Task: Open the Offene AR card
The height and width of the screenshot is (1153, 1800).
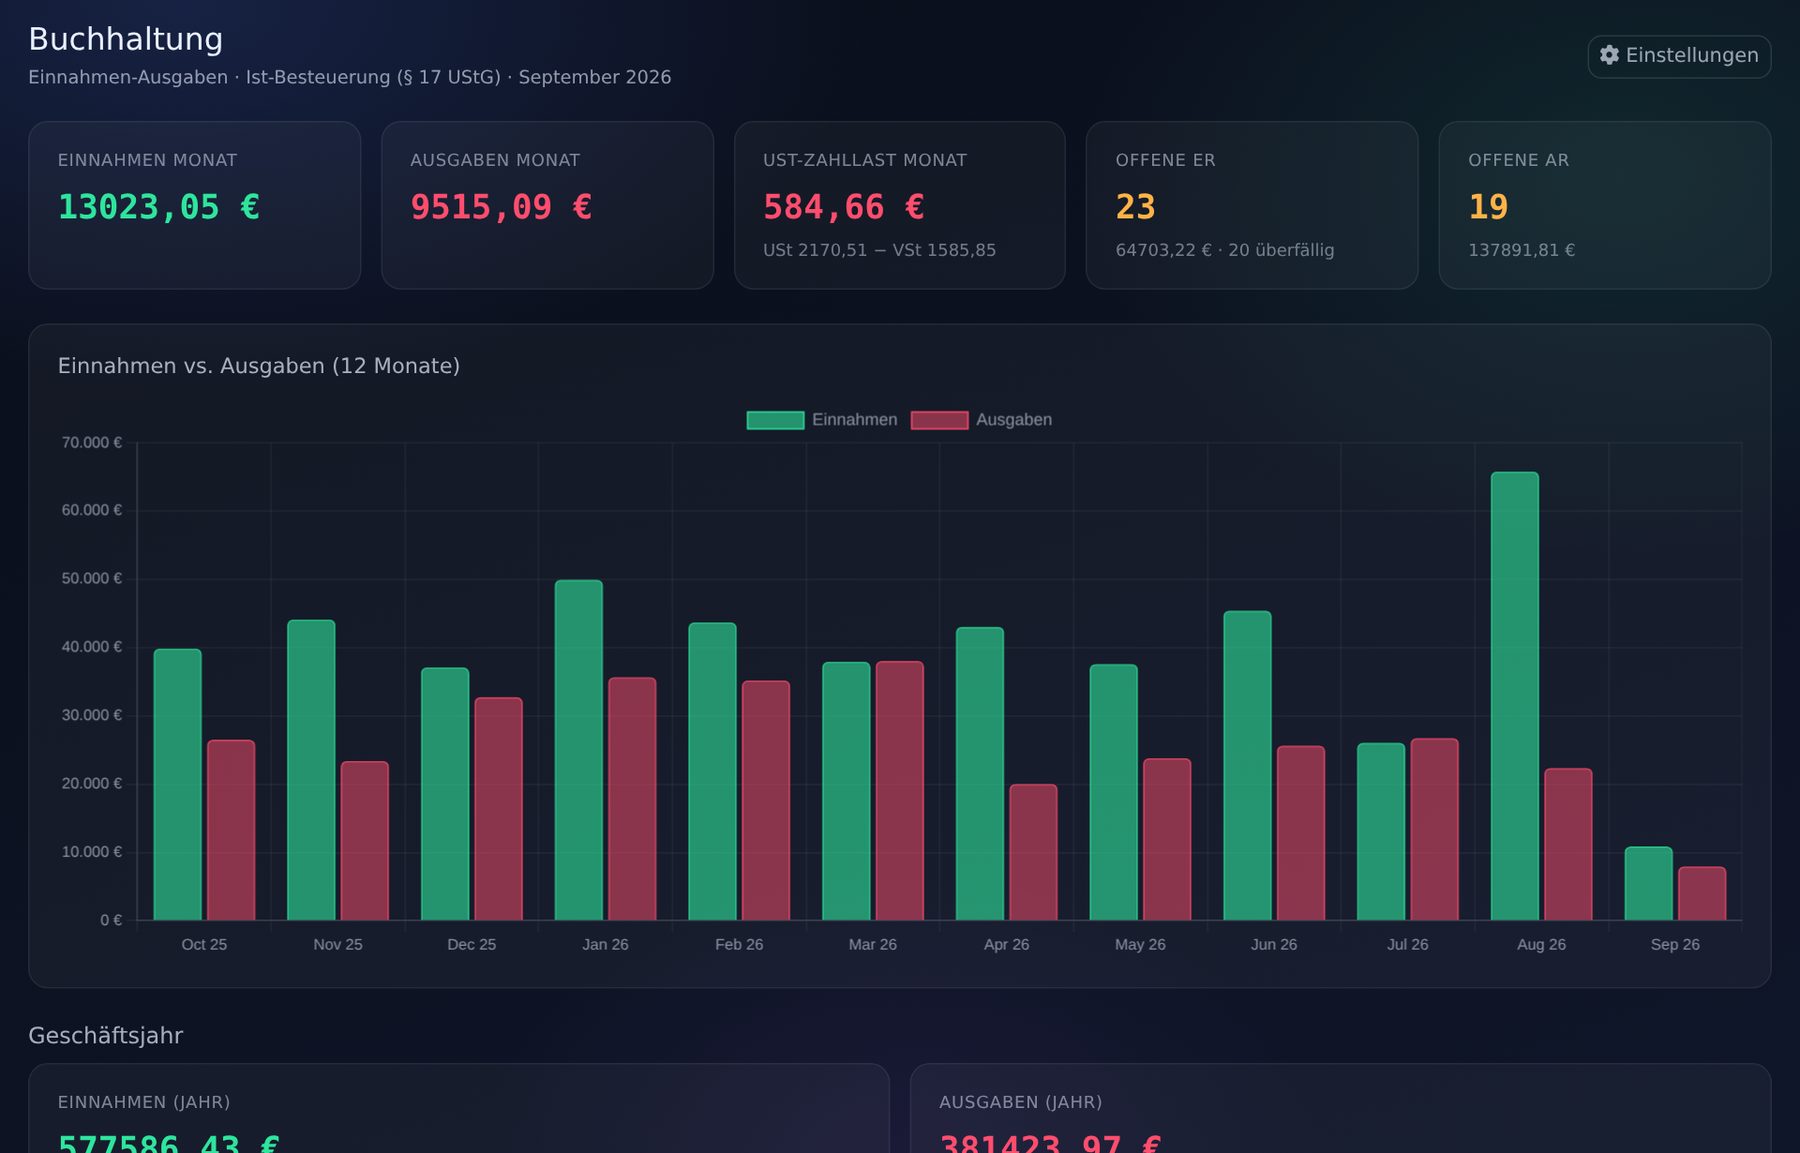Action: coord(1604,205)
